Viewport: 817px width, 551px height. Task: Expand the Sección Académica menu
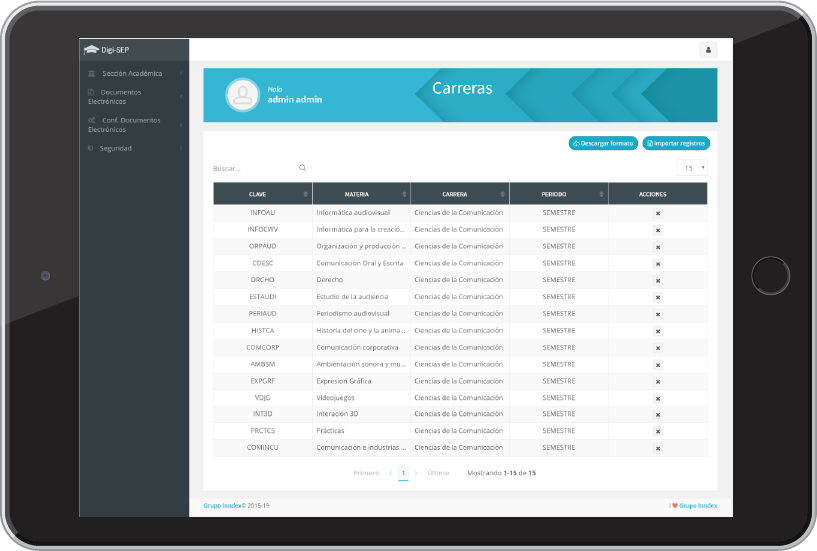[132, 73]
